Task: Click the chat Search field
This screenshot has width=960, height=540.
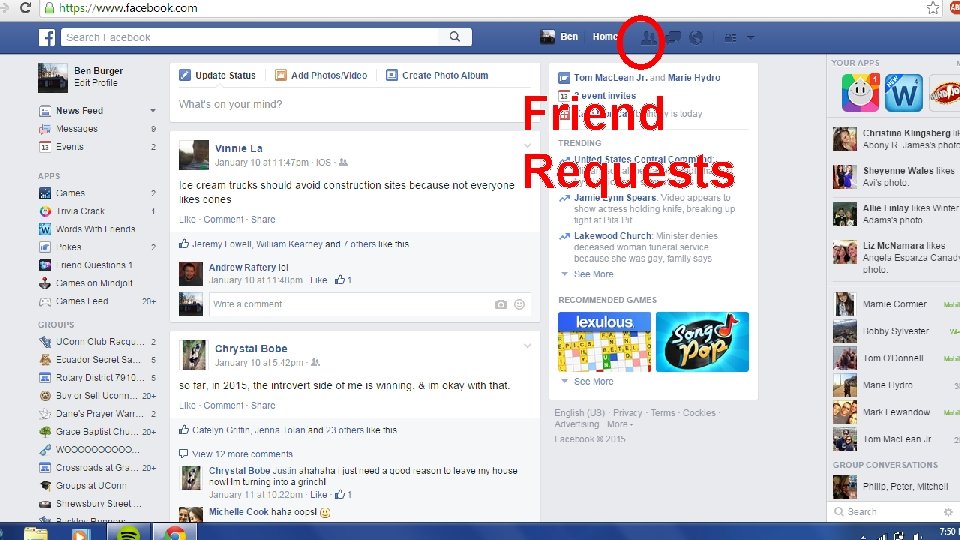Action: pos(885,512)
